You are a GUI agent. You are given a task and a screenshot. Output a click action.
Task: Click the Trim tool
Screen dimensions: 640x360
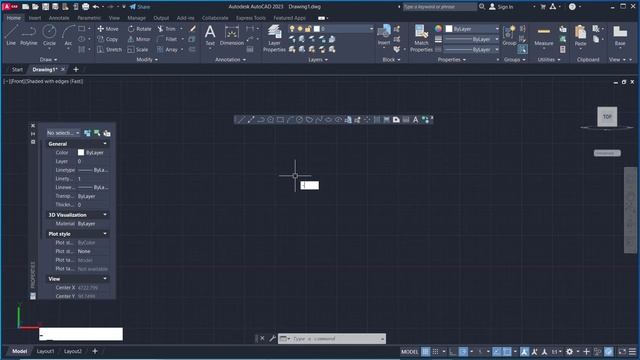(167, 29)
